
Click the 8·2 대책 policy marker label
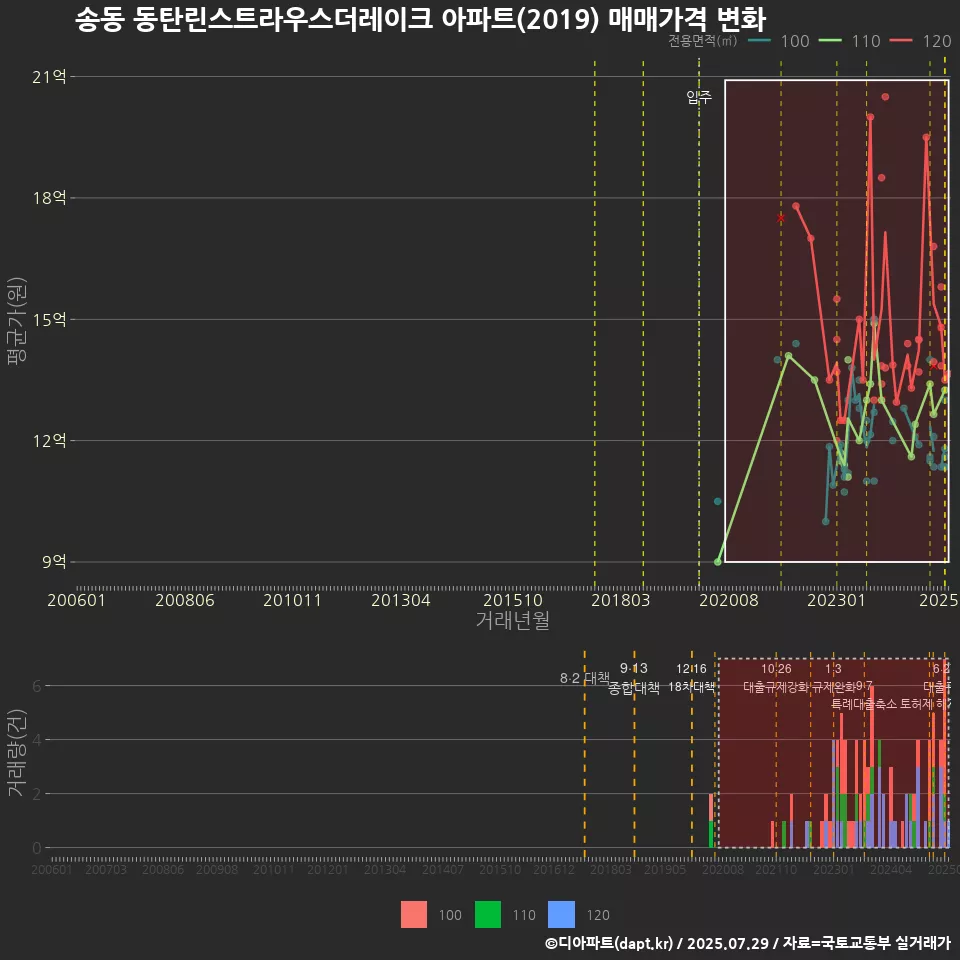(585, 678)
